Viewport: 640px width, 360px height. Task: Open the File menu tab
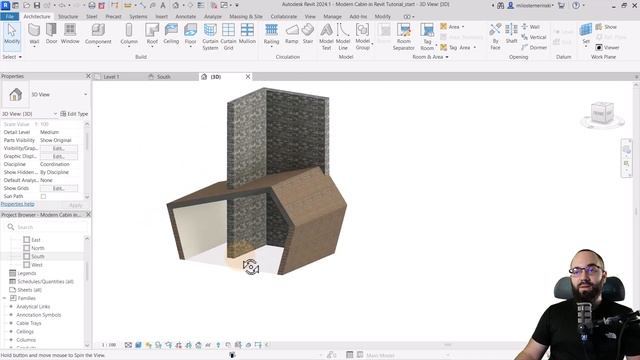[9, 16]
